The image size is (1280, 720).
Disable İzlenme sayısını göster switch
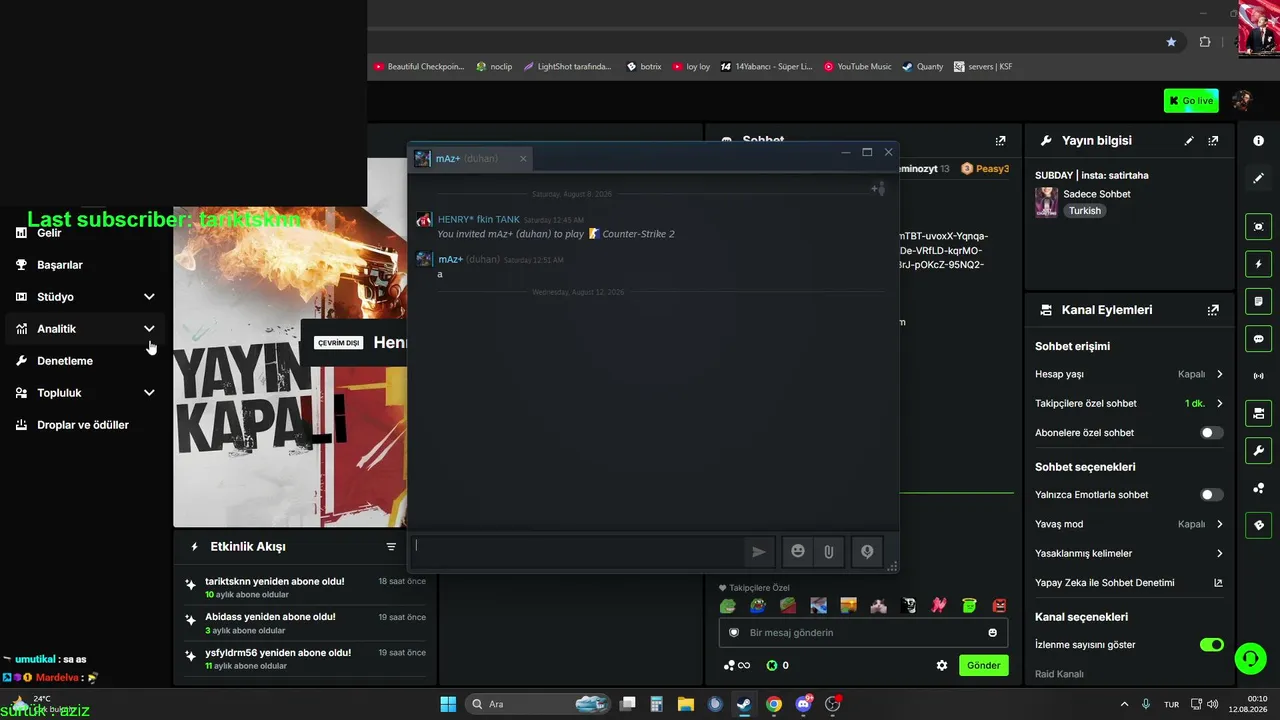tap(1211, 645)
